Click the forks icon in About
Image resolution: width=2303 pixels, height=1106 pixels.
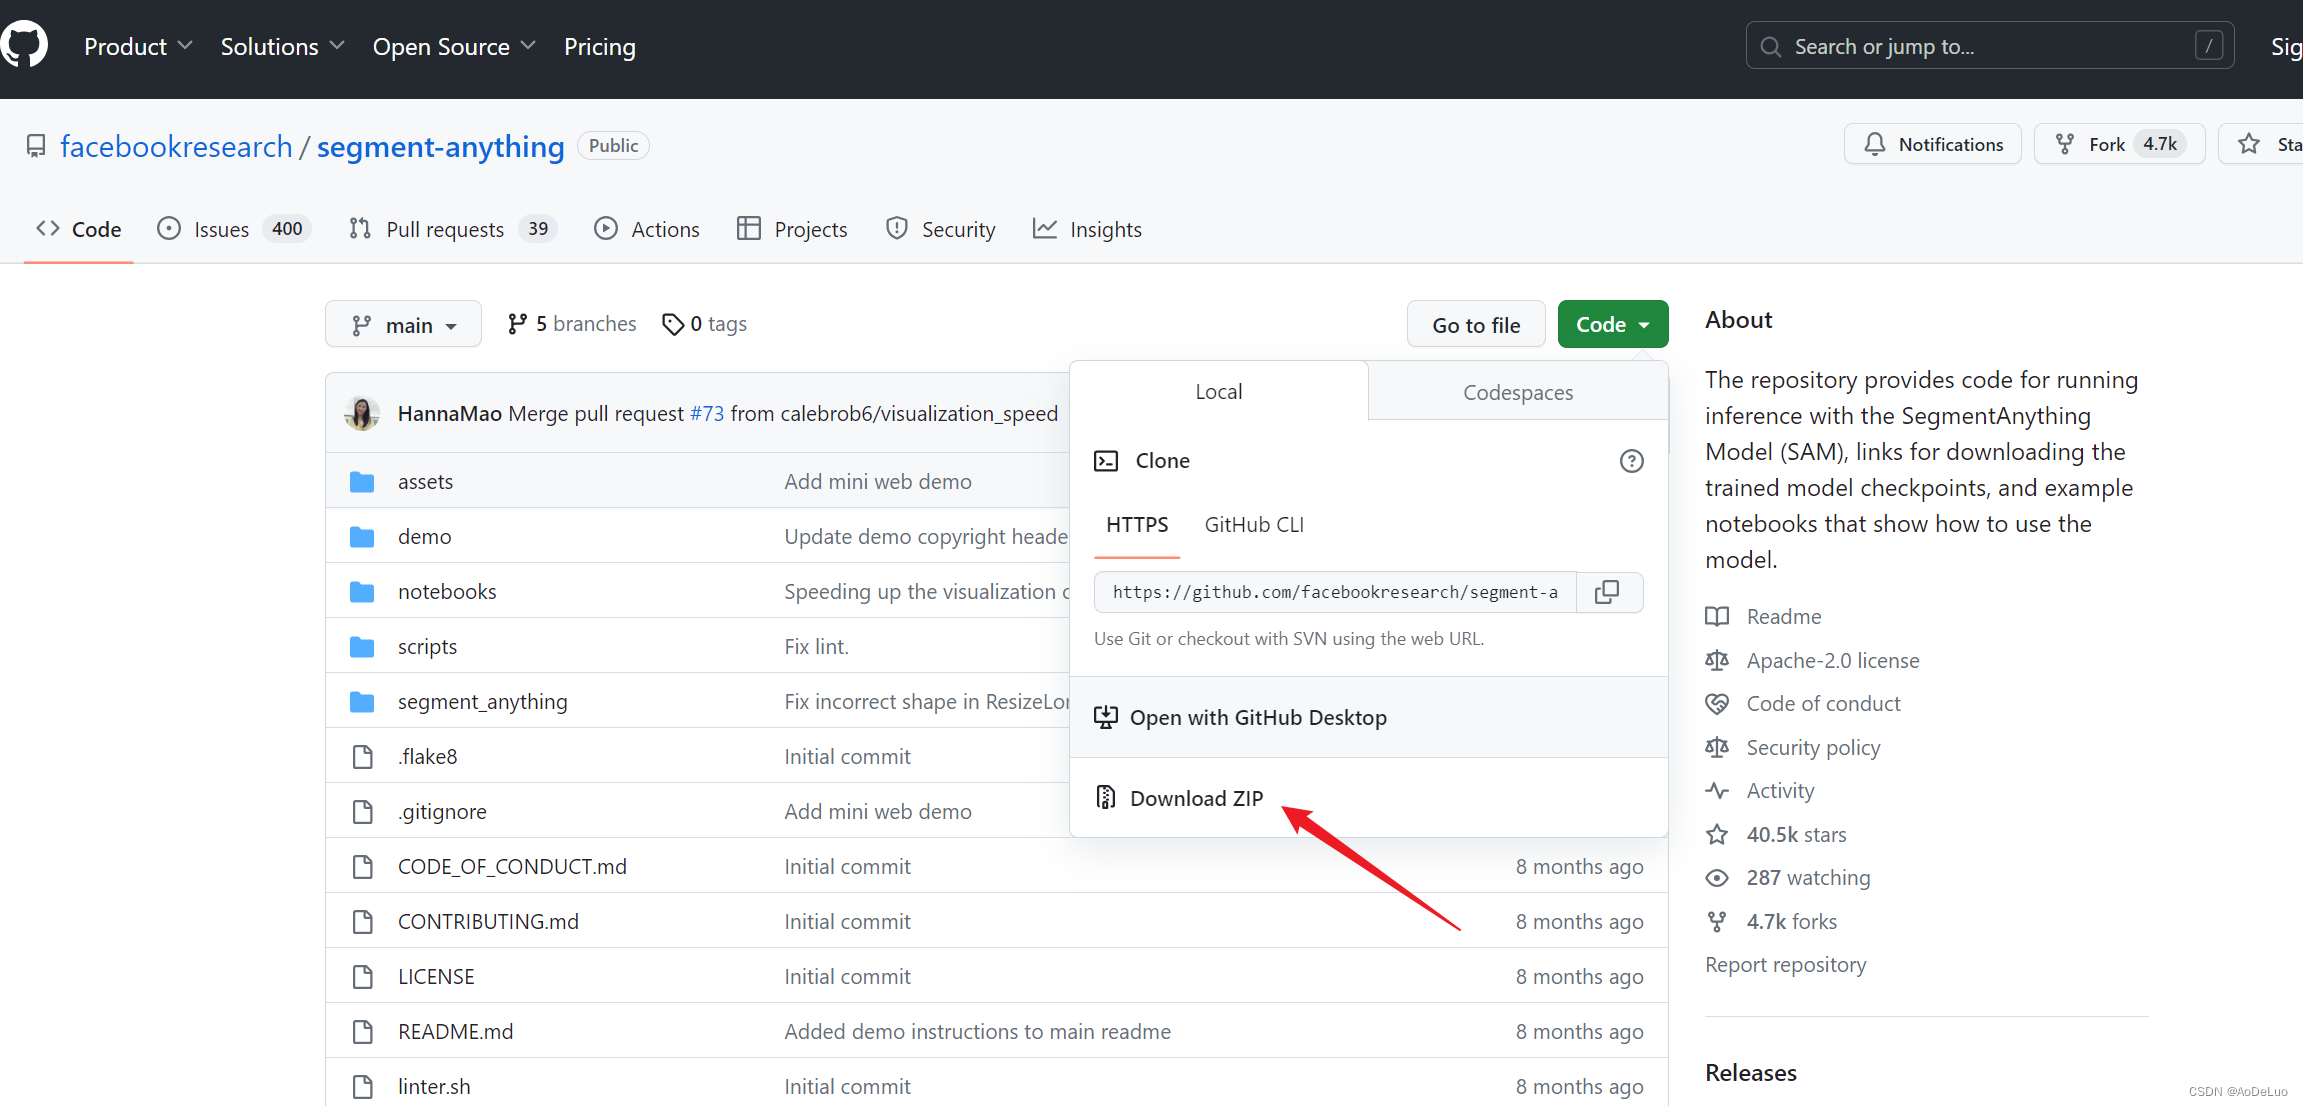(1717, 922)
